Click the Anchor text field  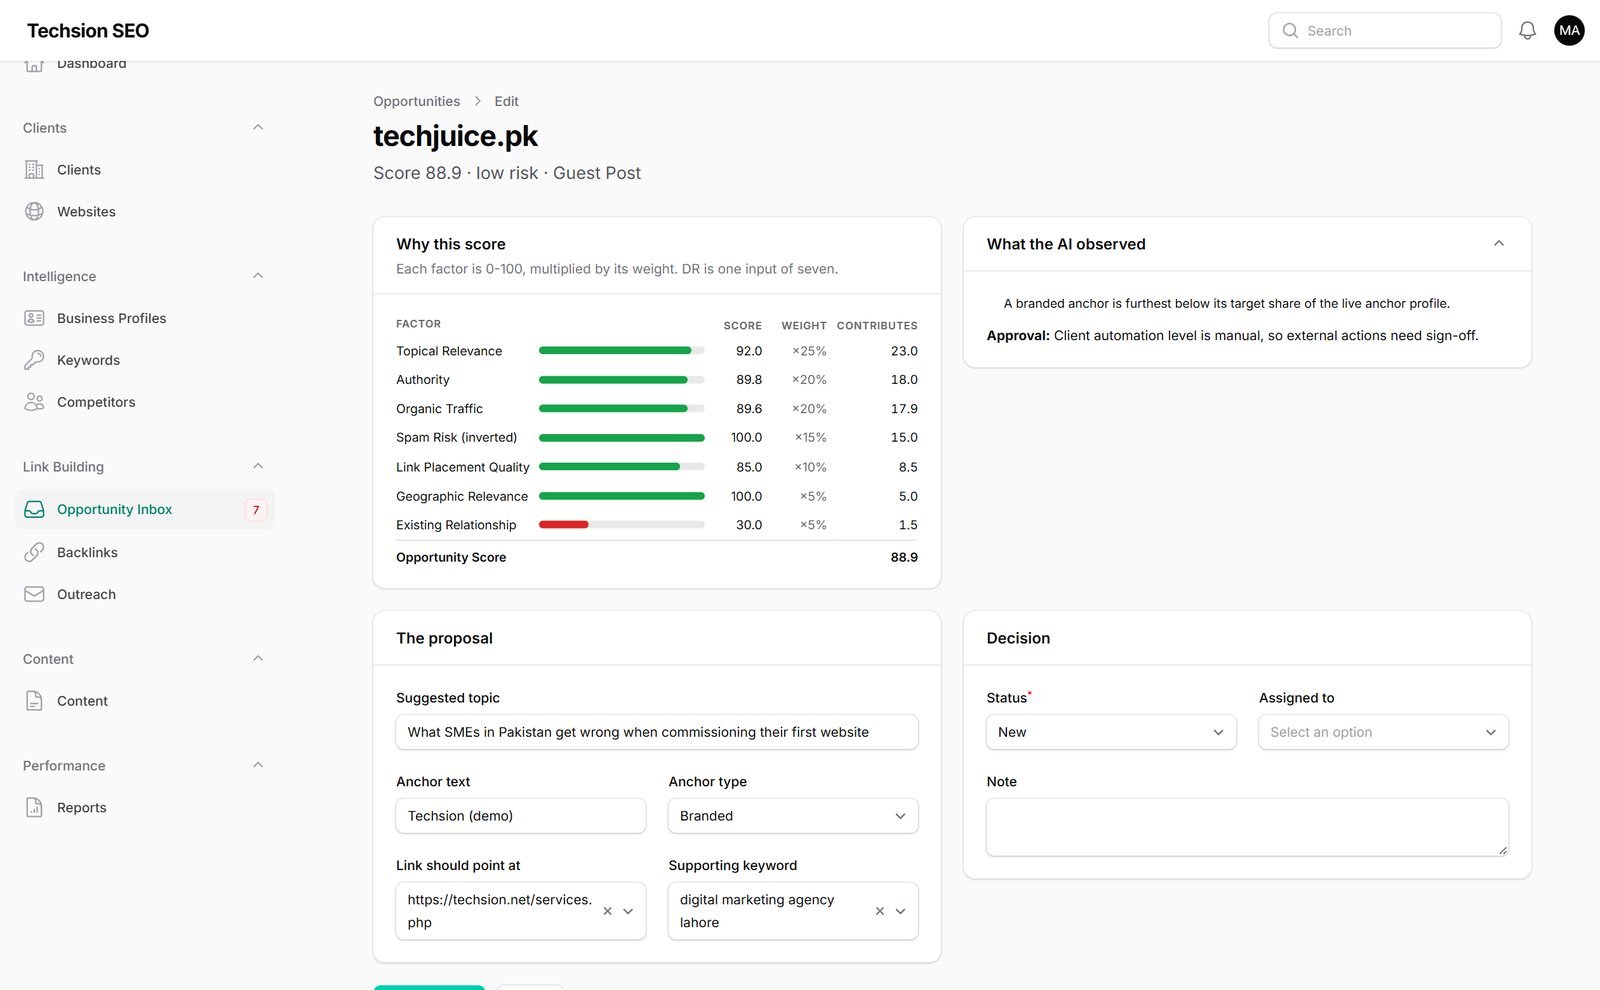click(521, 816)
